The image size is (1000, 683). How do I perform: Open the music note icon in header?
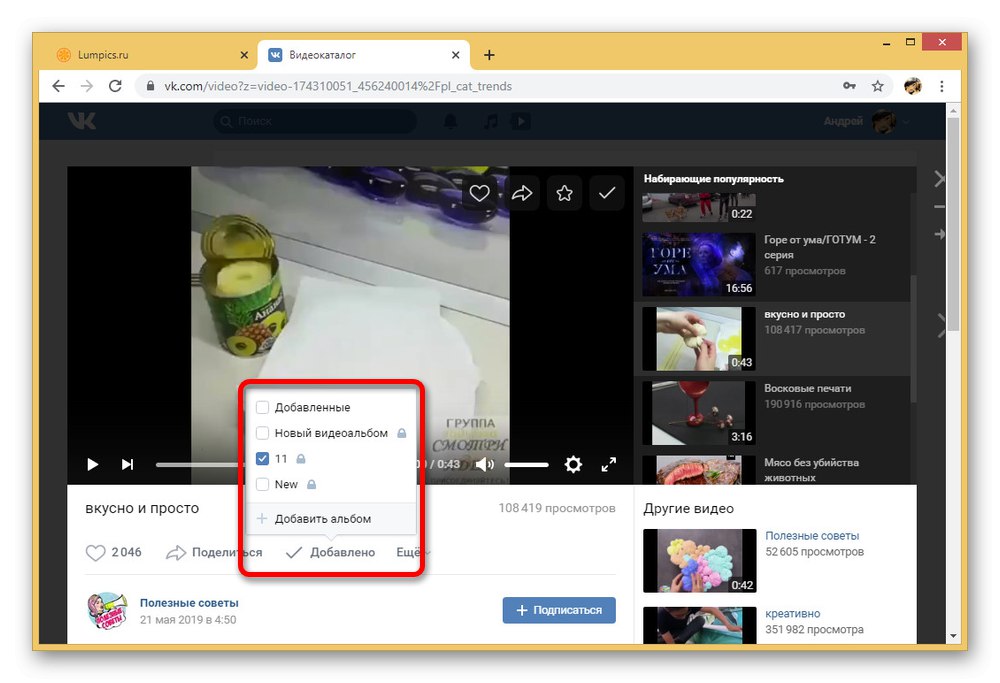click(x=490, y=121)
